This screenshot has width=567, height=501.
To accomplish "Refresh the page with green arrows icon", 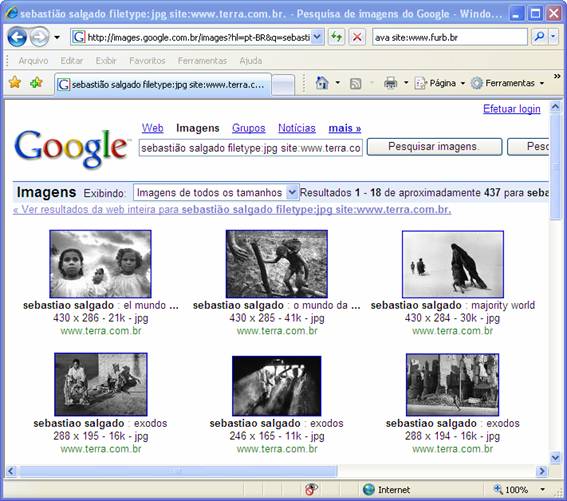I will click(336, 37).
